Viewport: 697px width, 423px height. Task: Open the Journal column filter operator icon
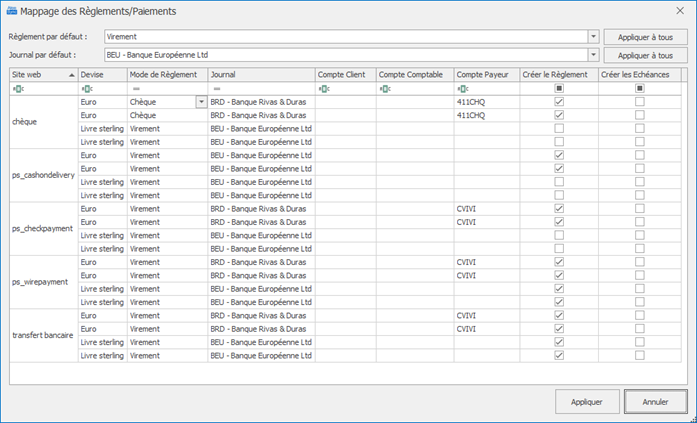tap(217, 88)
